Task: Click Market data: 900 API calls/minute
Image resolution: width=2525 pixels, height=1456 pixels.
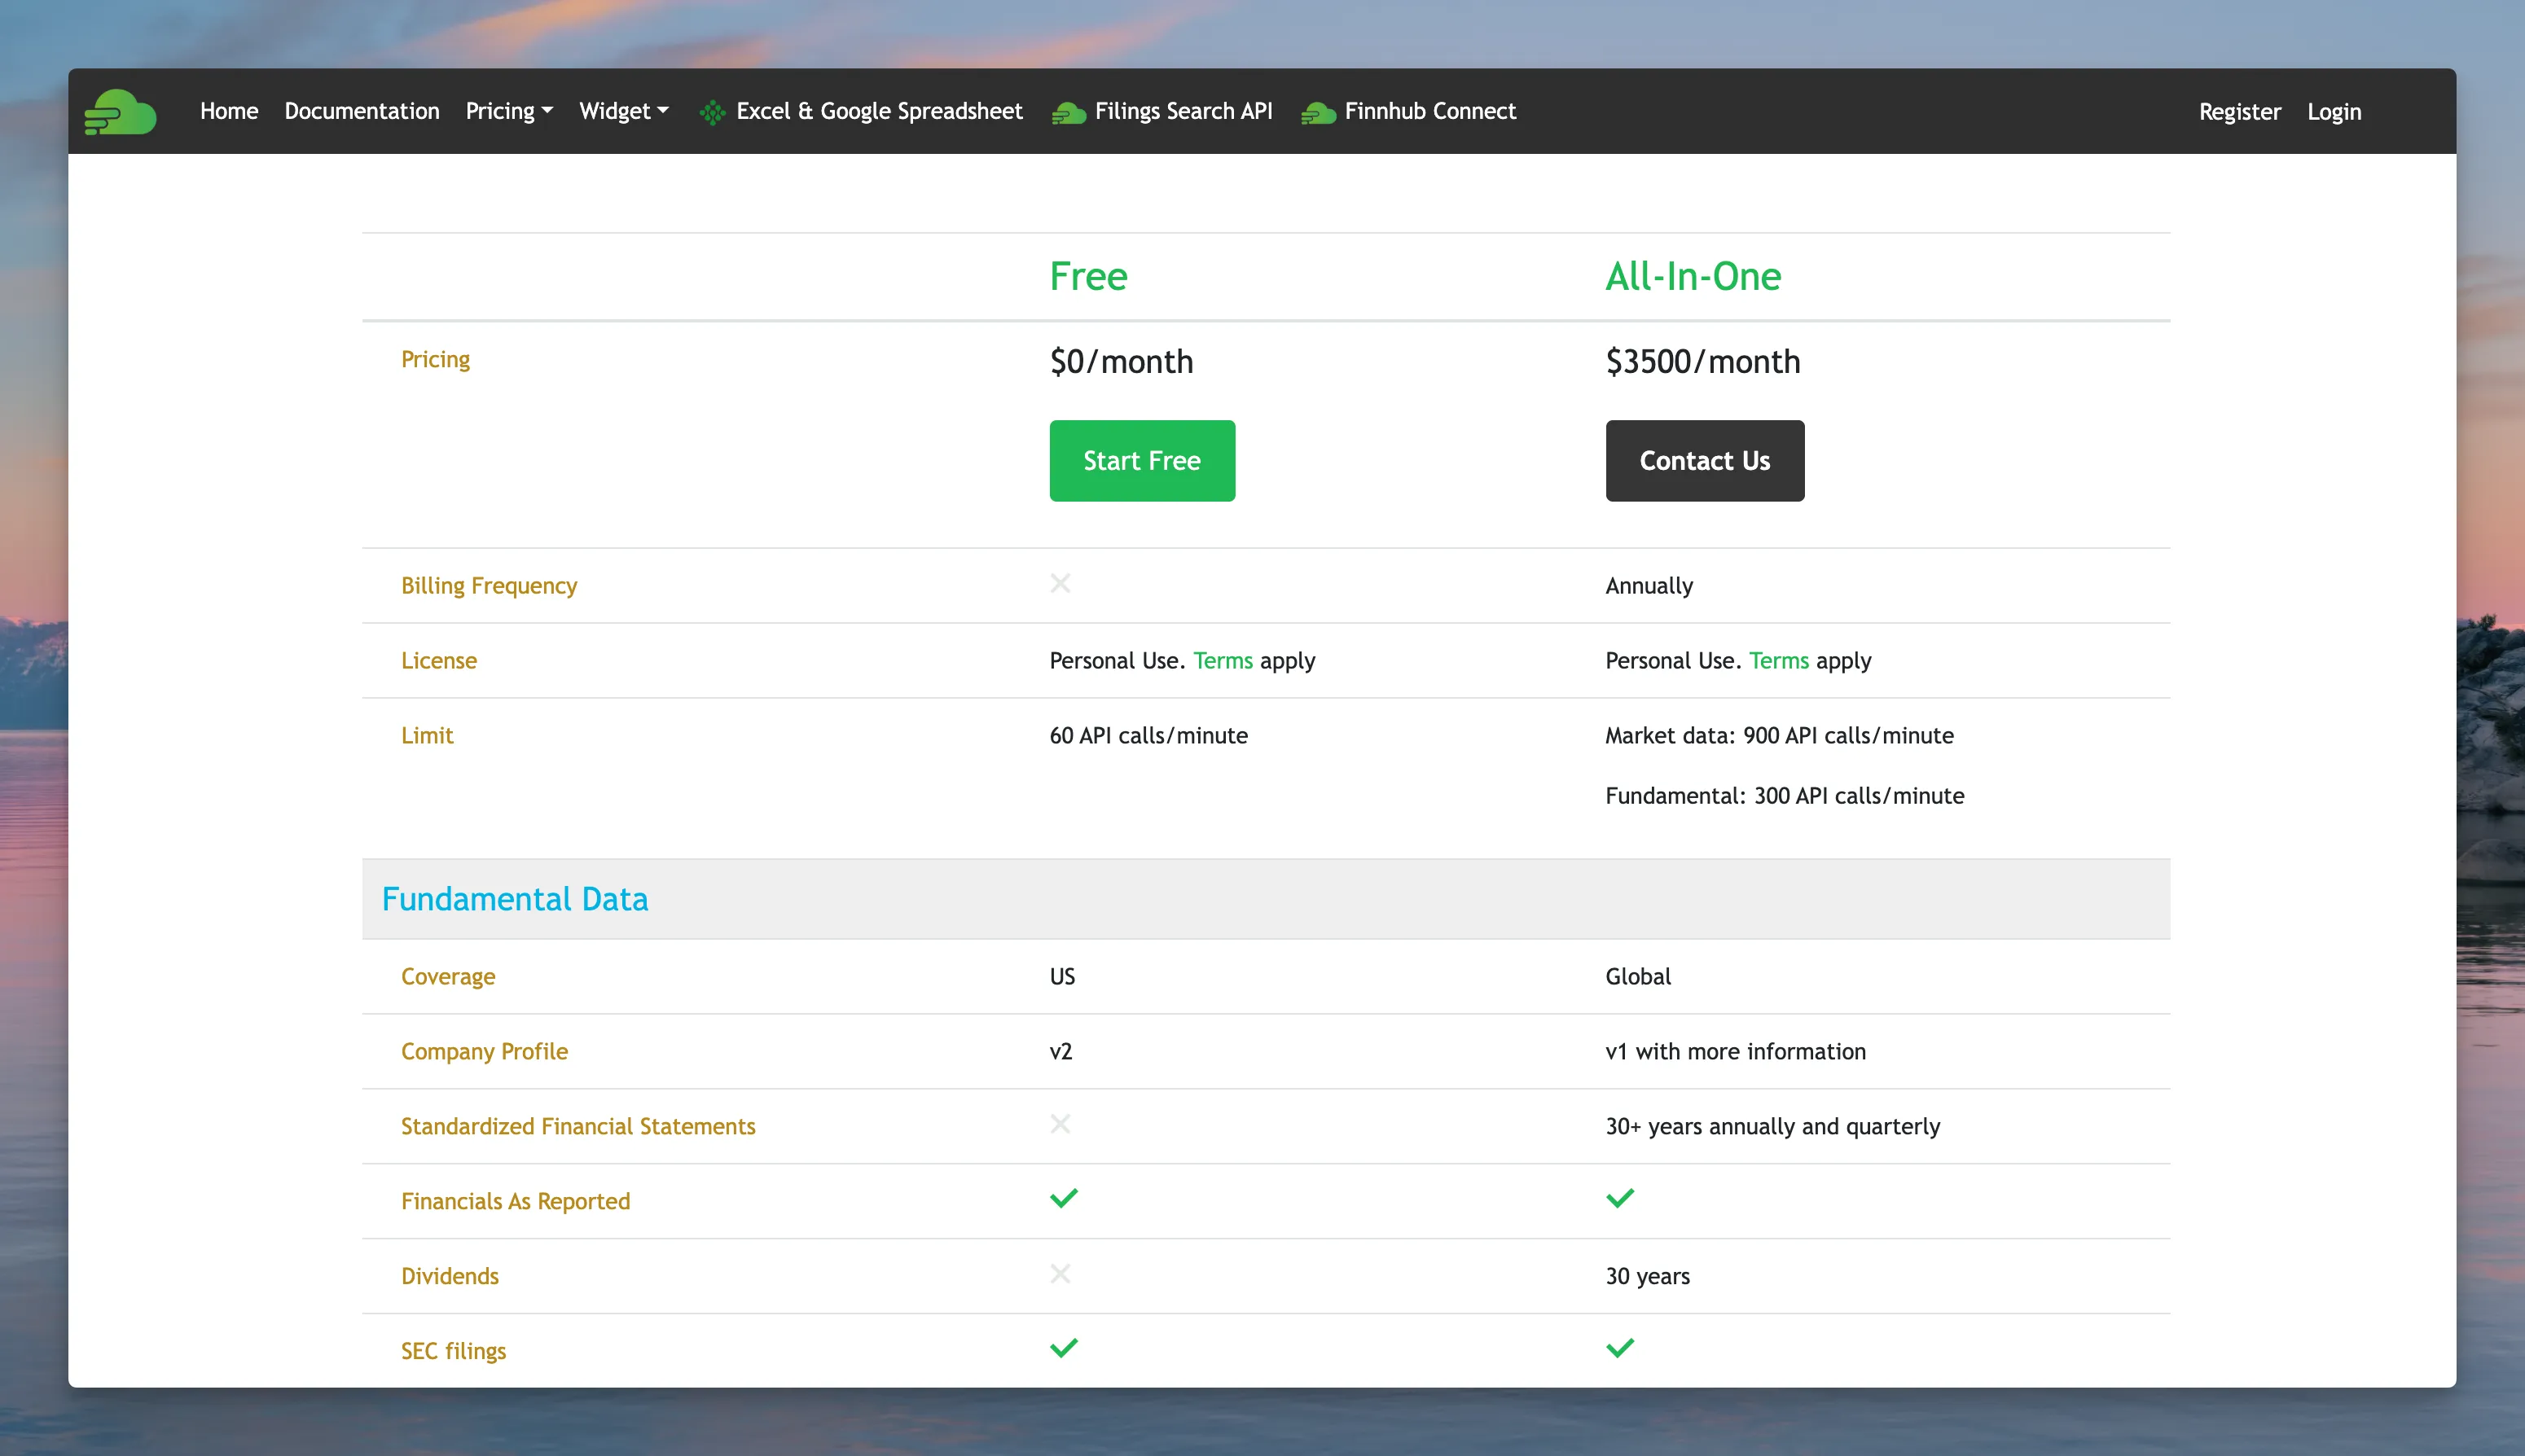Action: coord(1779,736)
